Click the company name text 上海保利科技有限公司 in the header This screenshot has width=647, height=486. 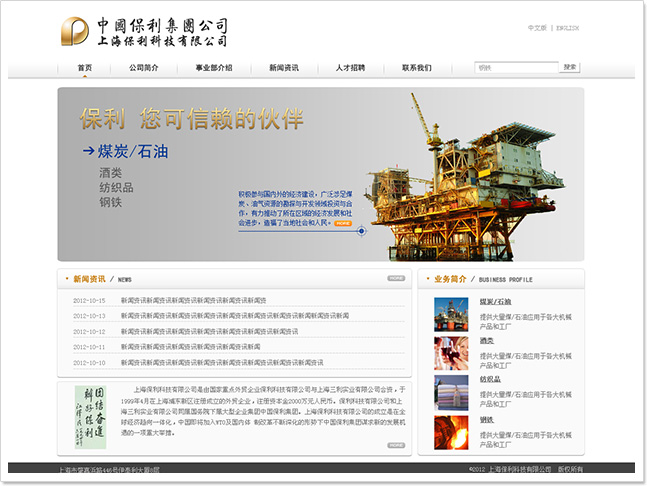pos(162,41)
